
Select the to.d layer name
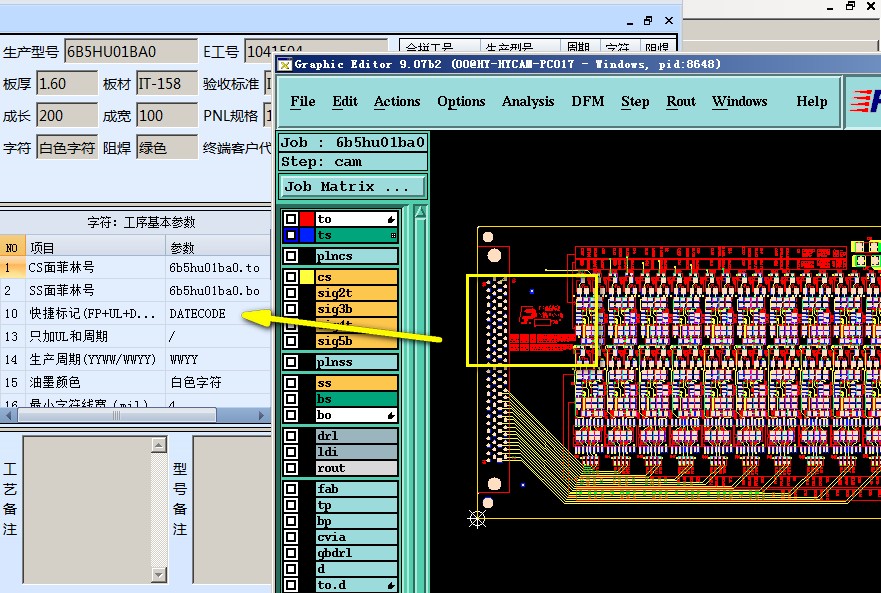click(357, 585)
